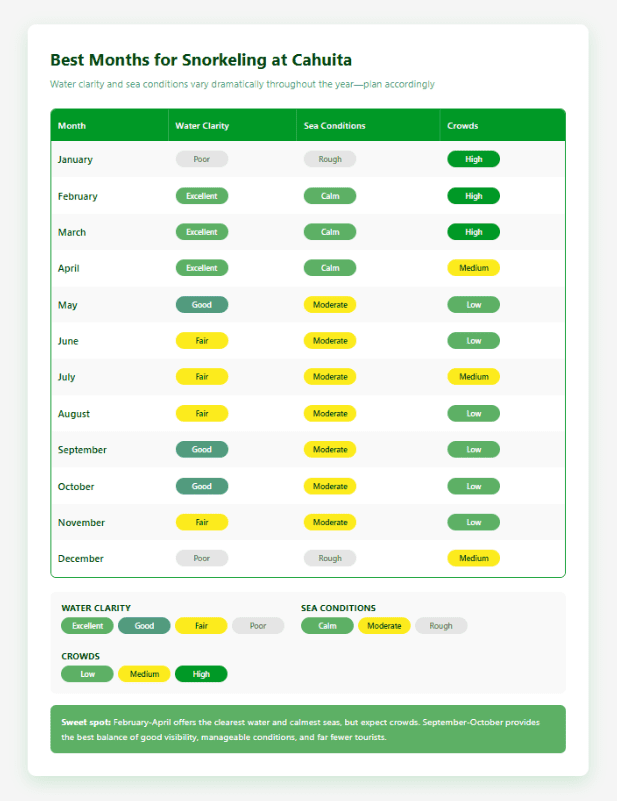Click the Crowds column header
Image resolution: width=617 pixels, height=801 pixels.
coord(463,126)
